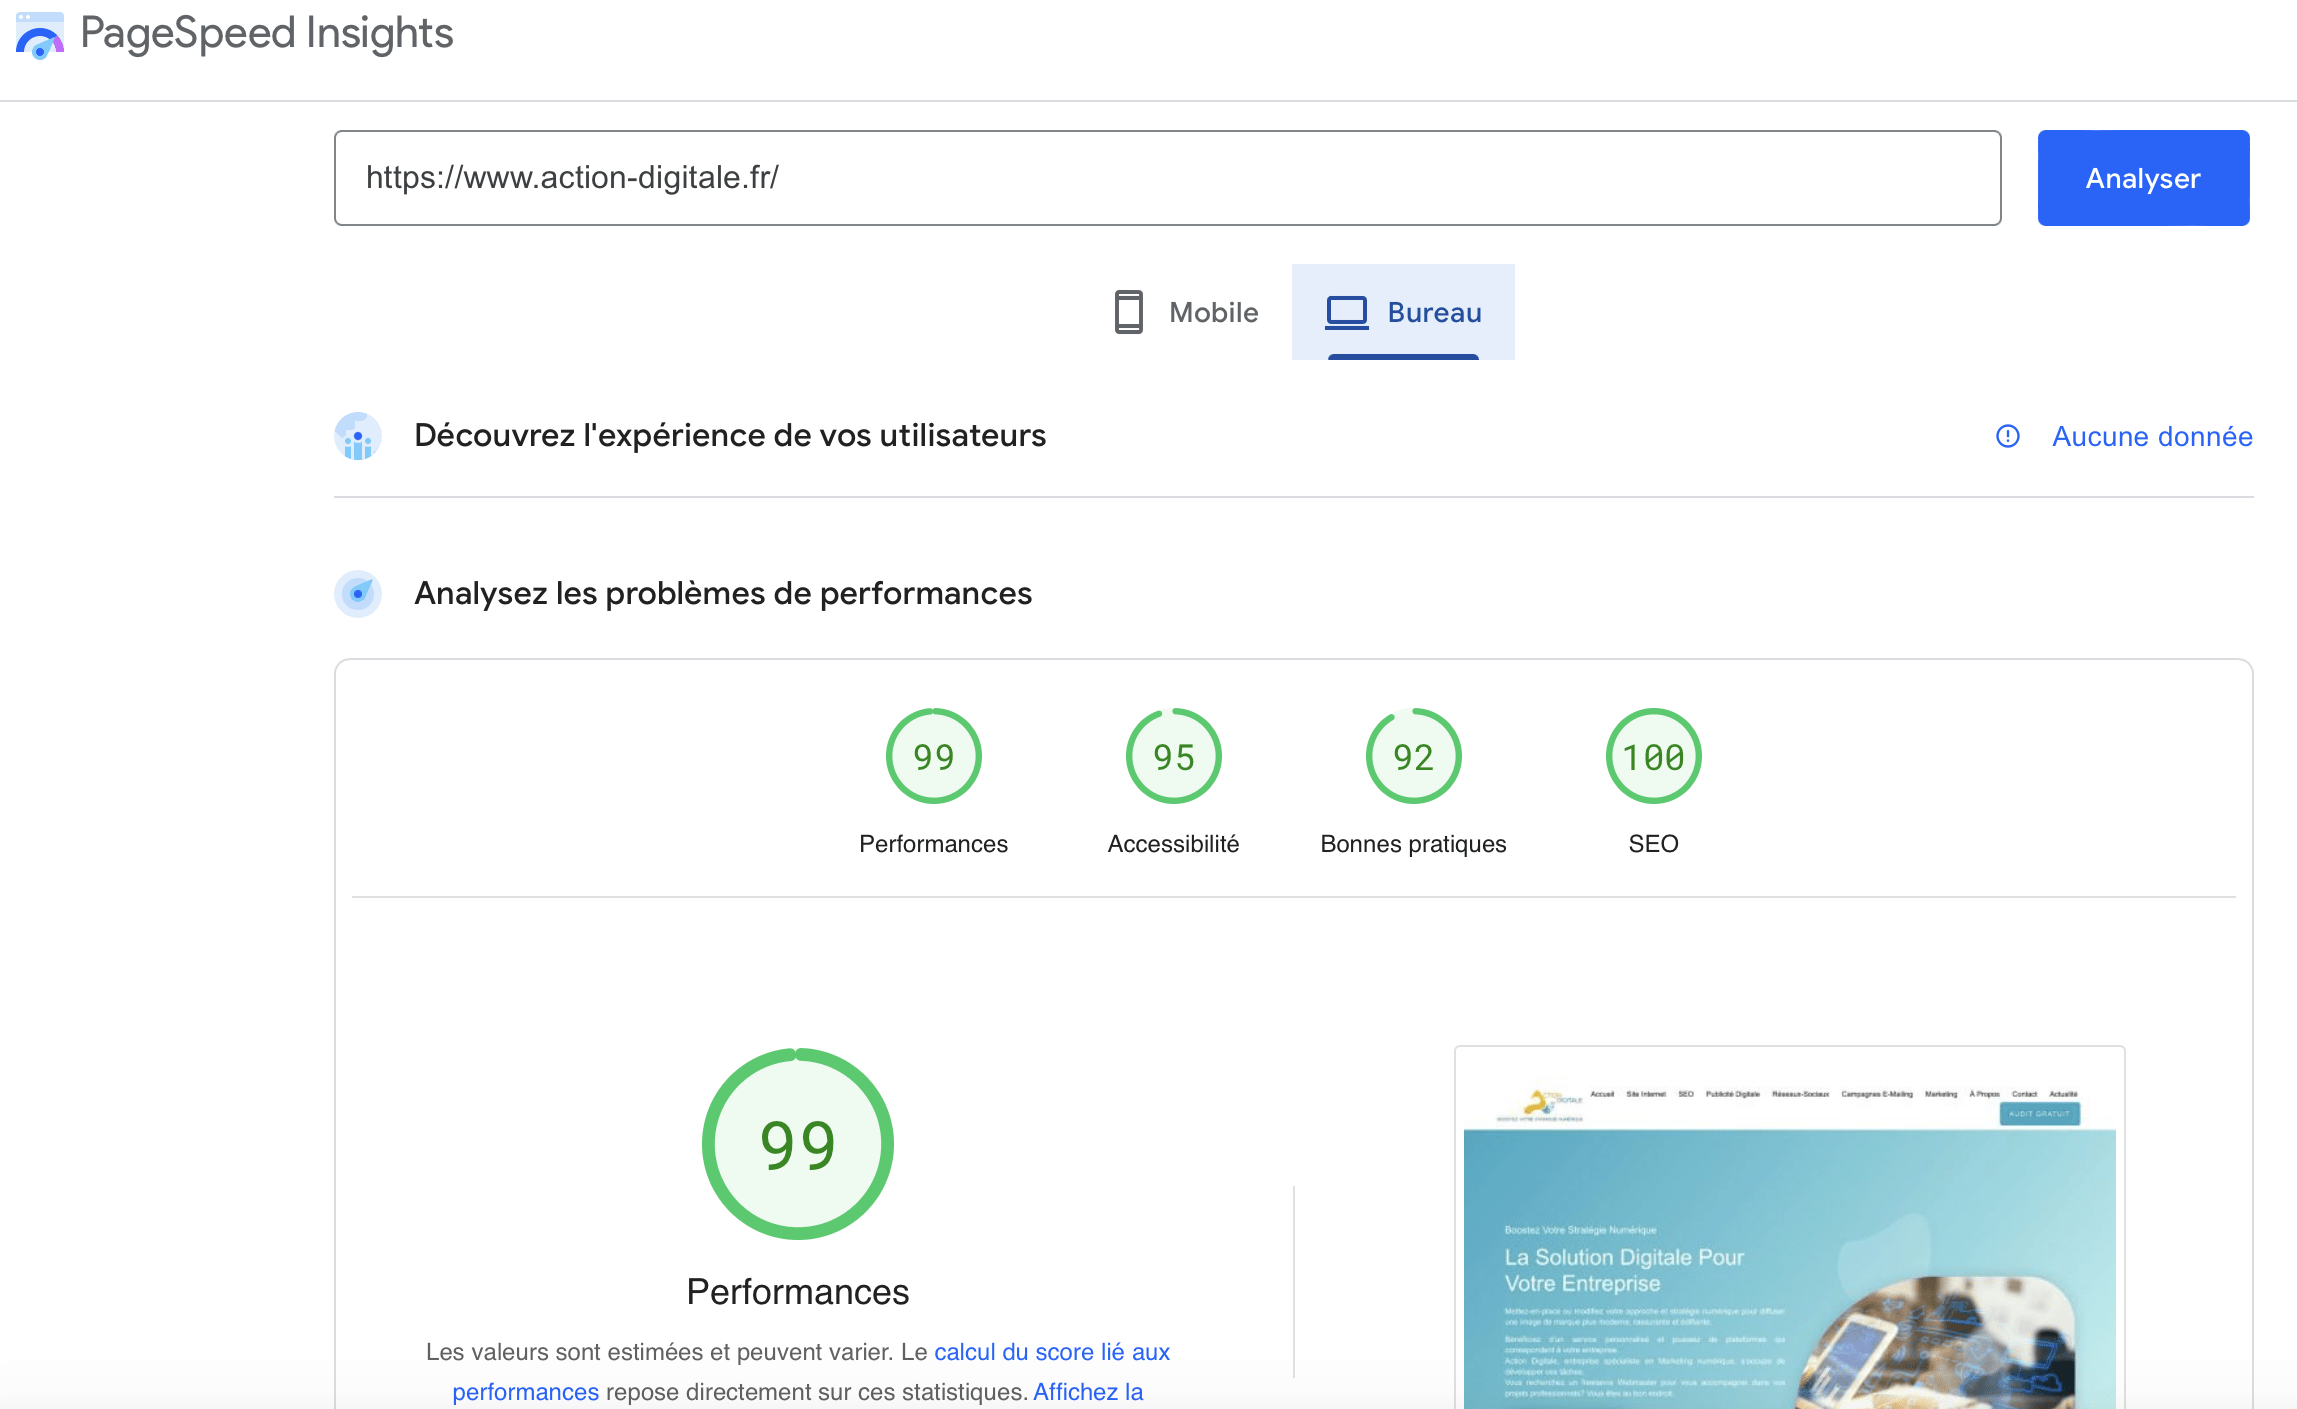Click the mobile phone icon
This screenshot has width=2297, height=1409.
[x=1129, y=312]
